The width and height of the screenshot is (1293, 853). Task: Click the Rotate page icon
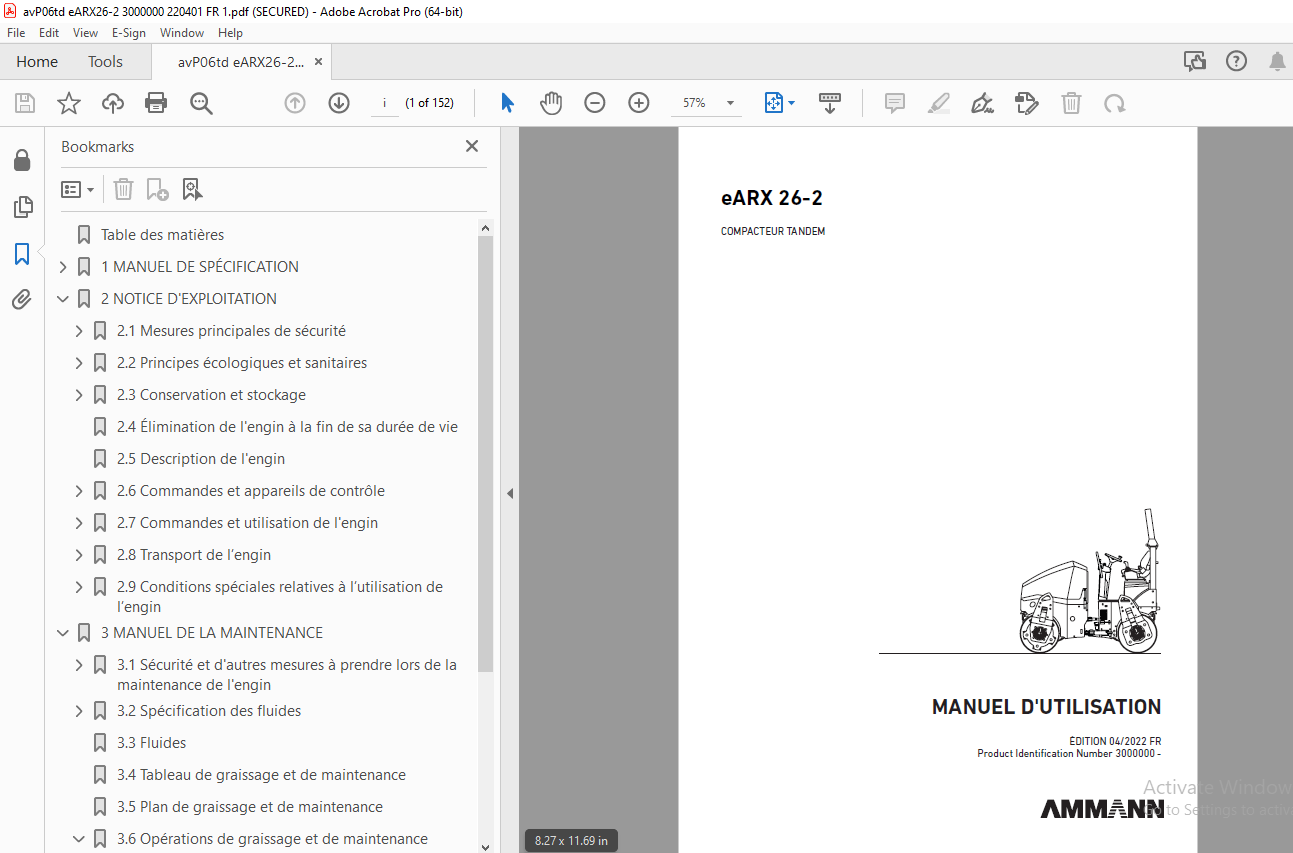[x=1114, y=103]
